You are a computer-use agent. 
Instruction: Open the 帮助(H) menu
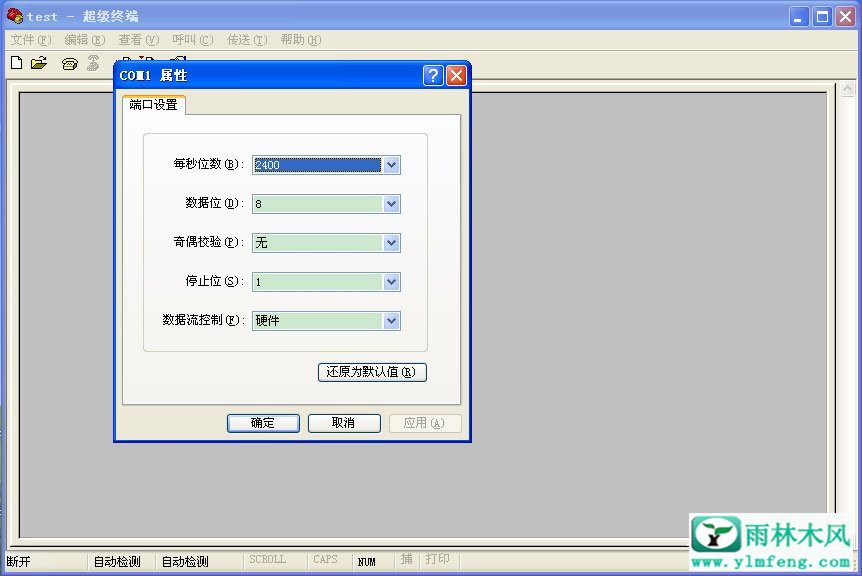pyautogui.click(x=301, y=40)
